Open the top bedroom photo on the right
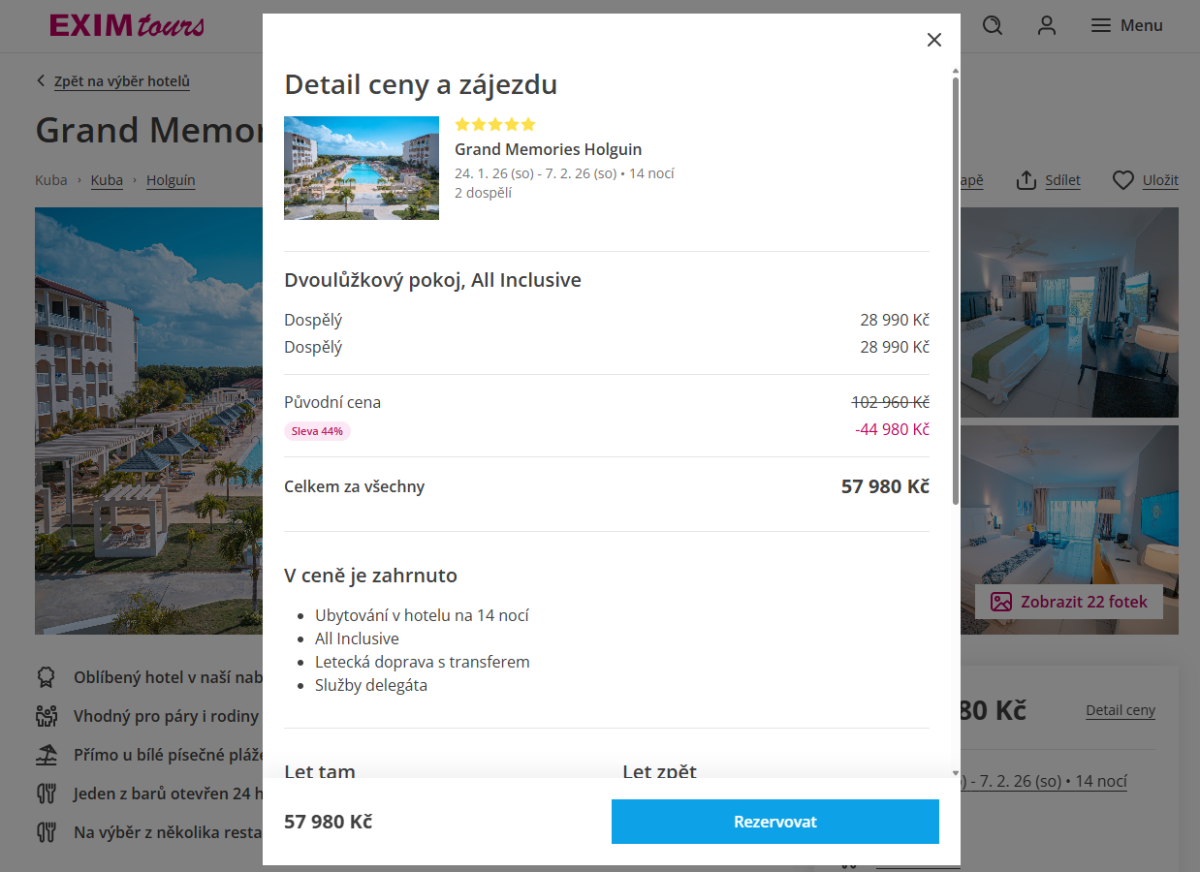 (1069, 312)
